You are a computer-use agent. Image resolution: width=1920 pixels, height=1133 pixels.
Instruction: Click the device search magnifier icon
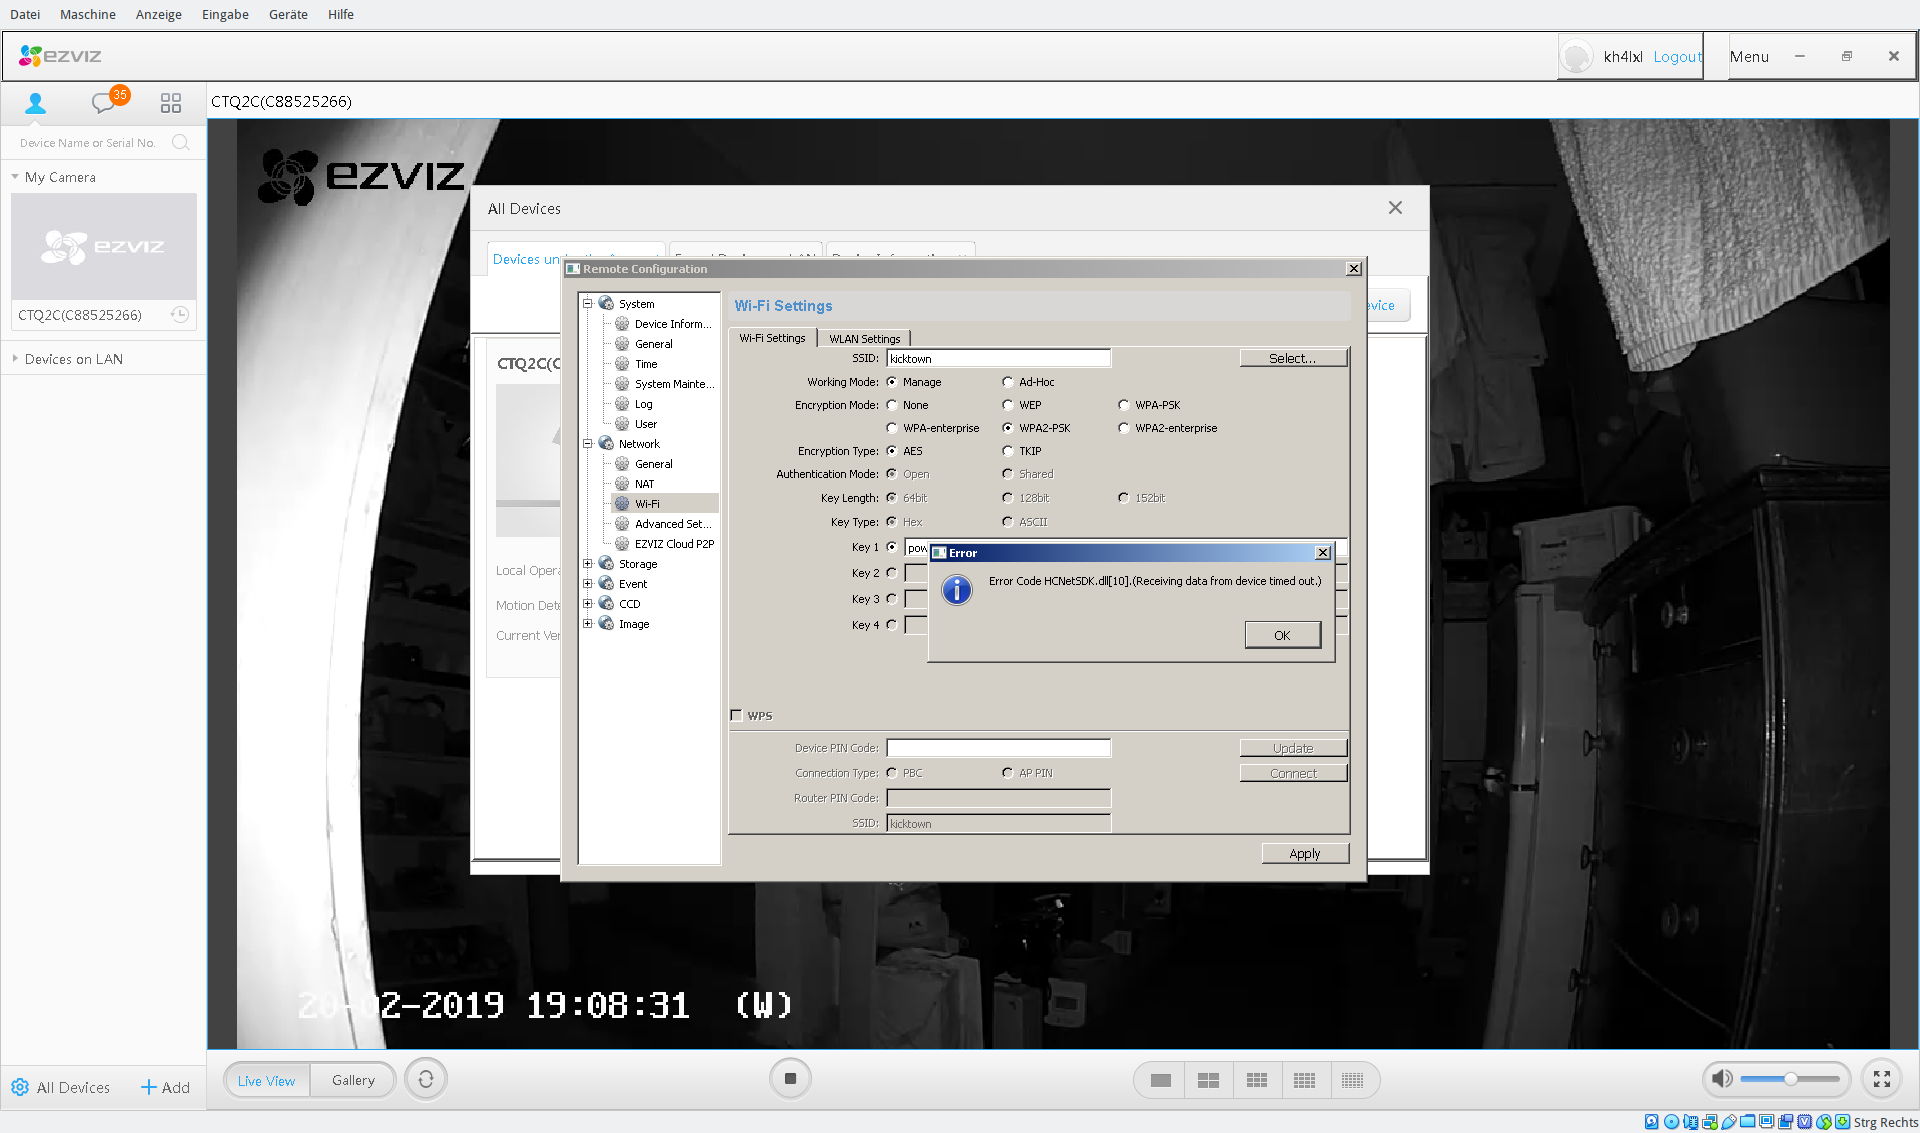pyautogui.click(x=181, y=142)
